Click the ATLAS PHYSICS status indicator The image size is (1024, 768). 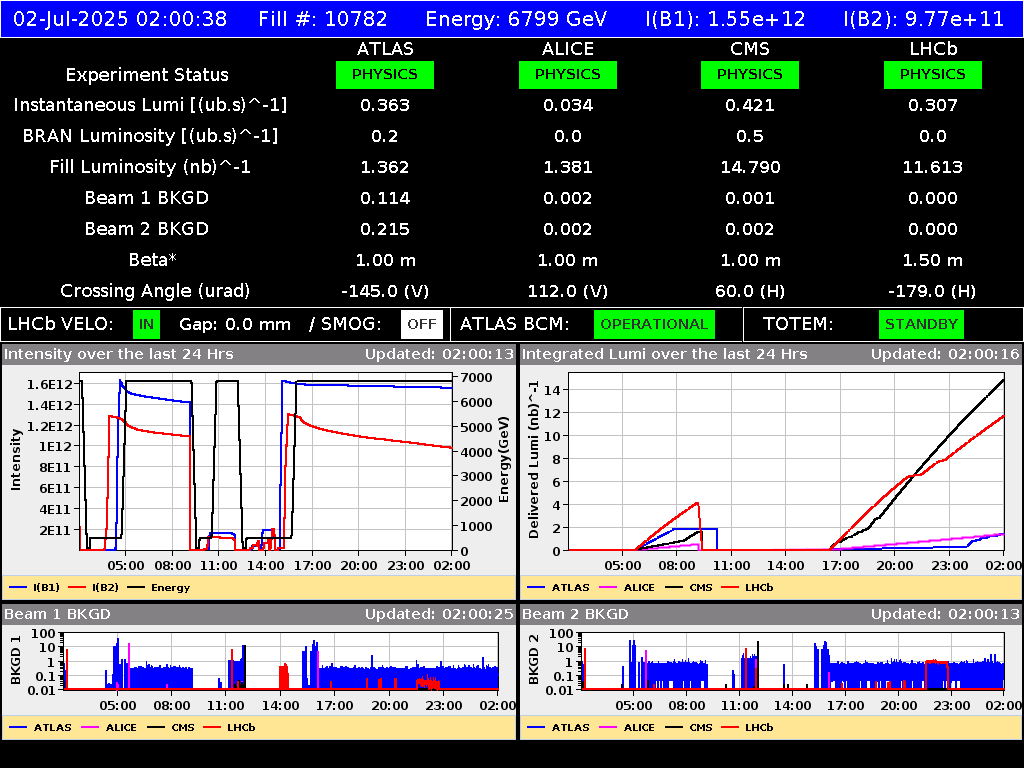[385, 74]
